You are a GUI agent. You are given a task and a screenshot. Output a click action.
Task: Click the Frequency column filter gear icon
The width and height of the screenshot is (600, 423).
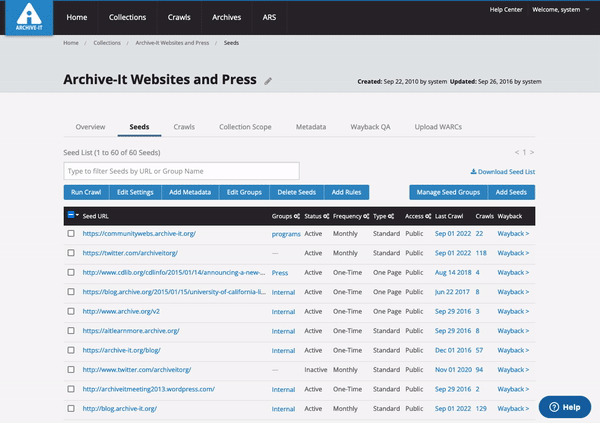click(367, 216)
